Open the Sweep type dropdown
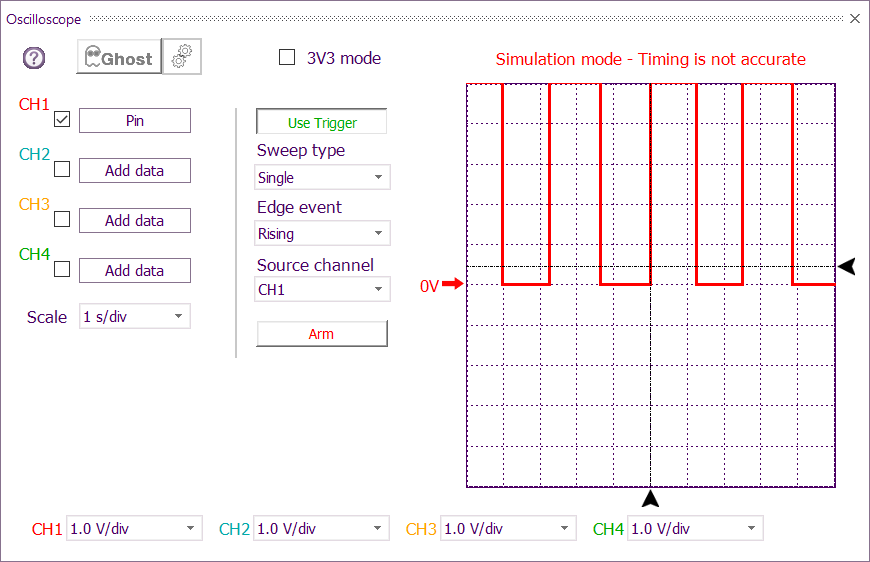The image size is (870, 562). (323, 178)
